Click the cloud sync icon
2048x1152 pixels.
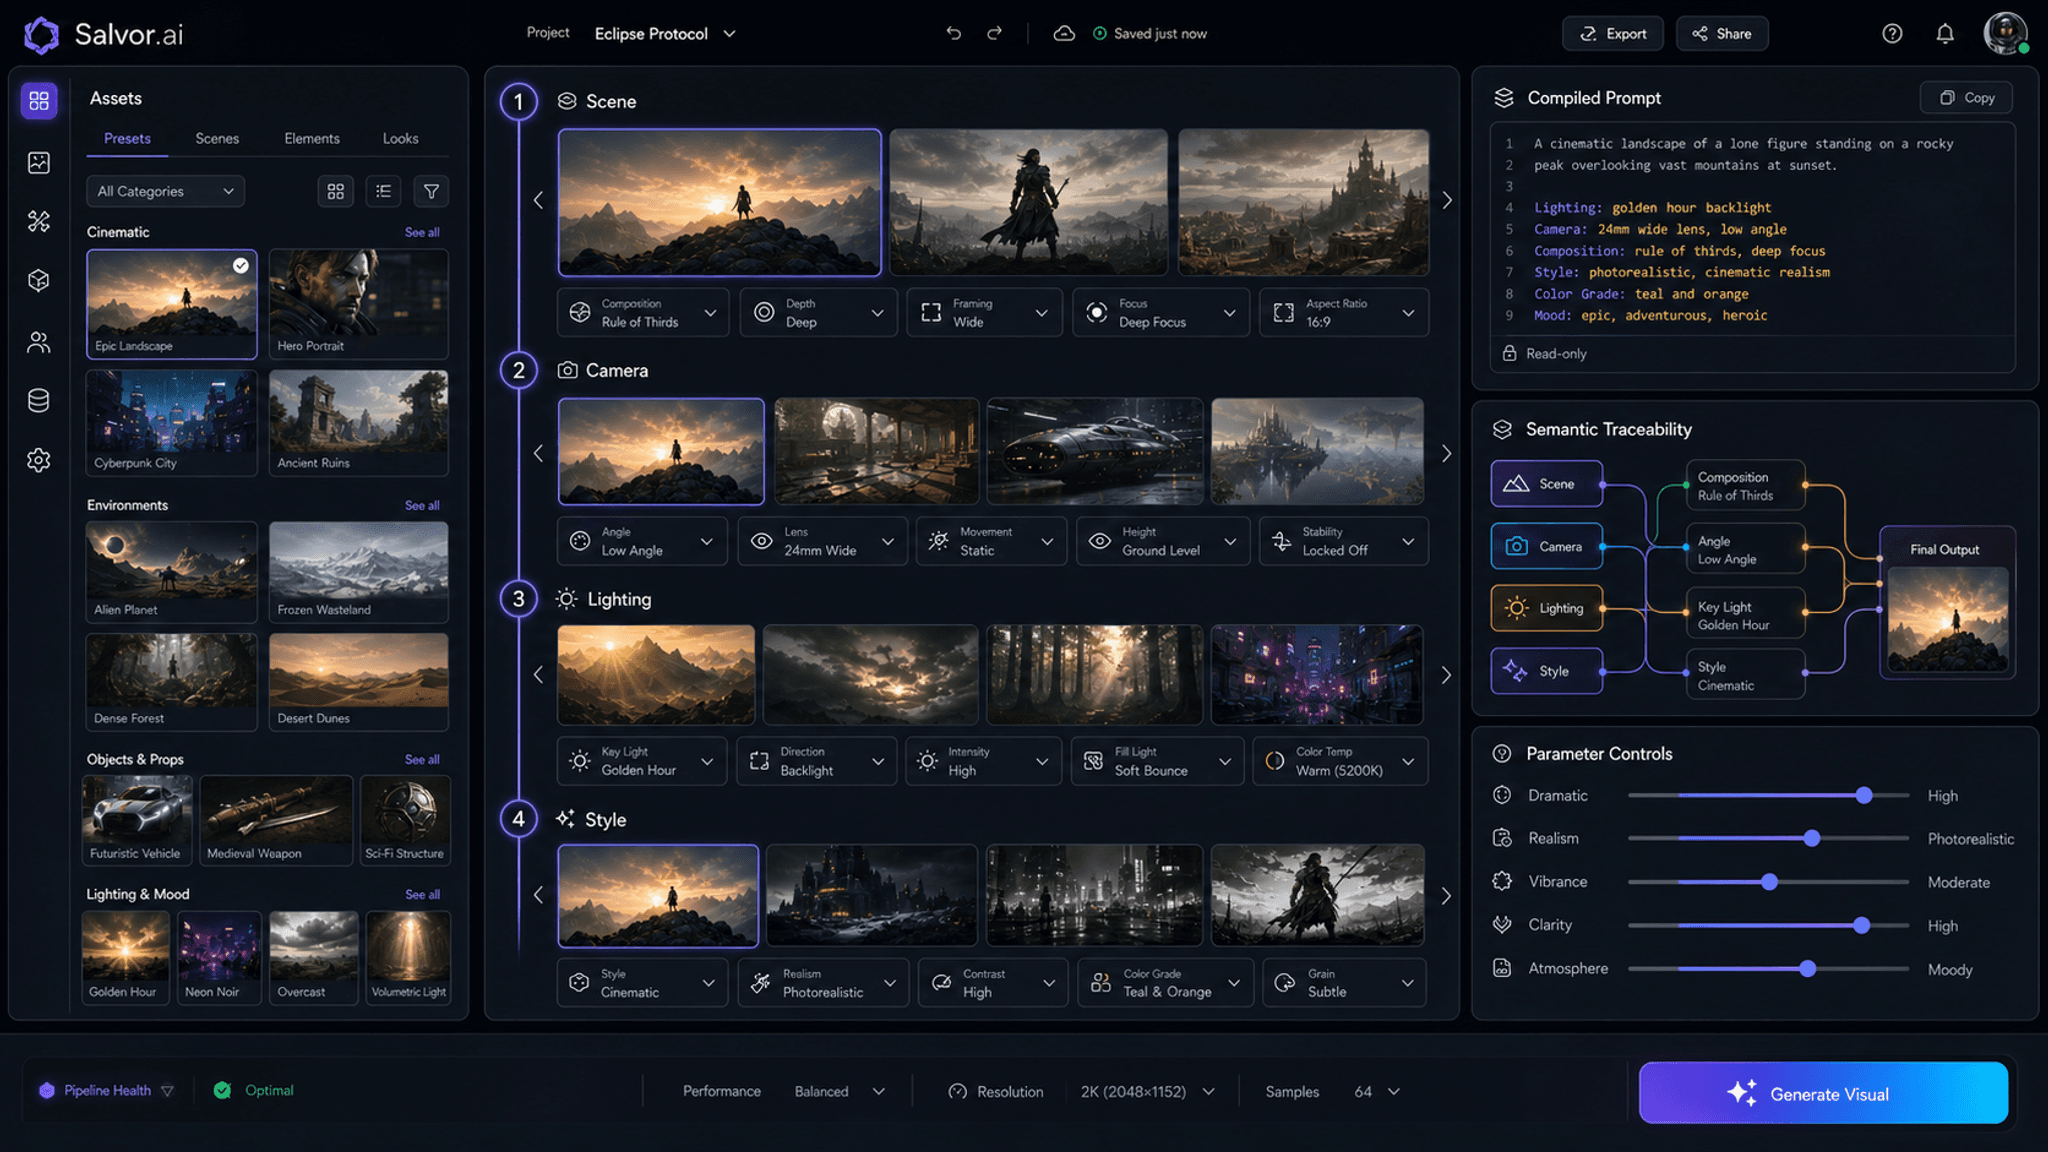pyautogui.click(x=1064, y=33)
